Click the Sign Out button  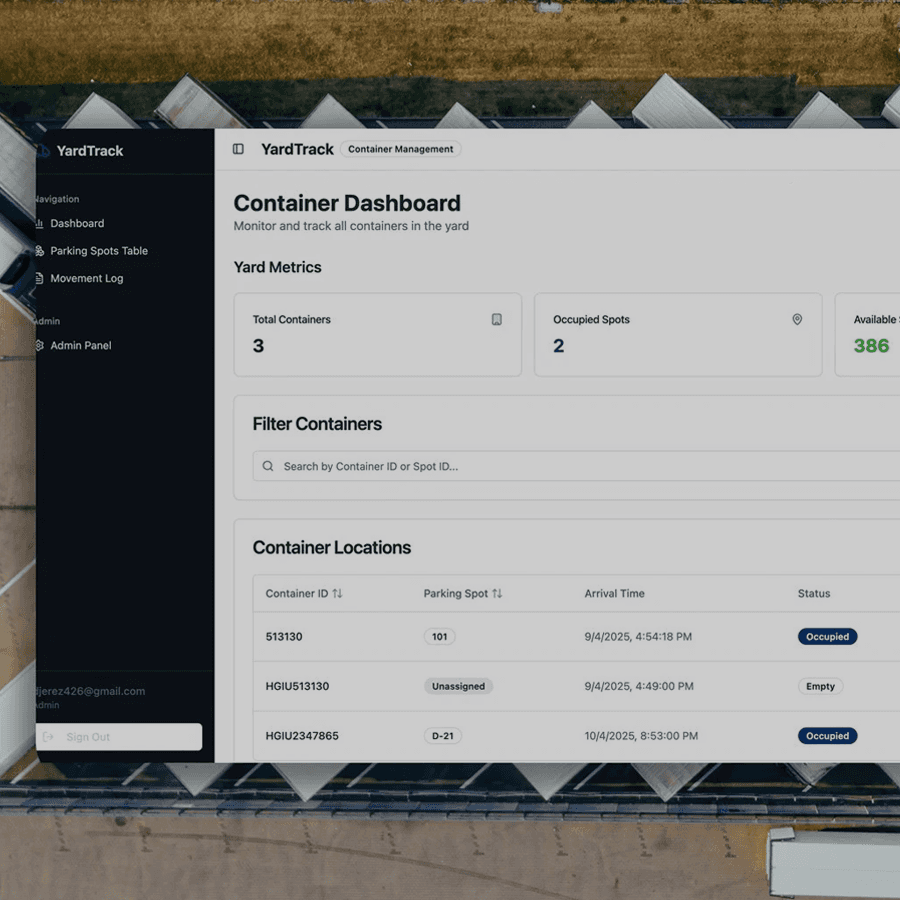click(119, 737)
